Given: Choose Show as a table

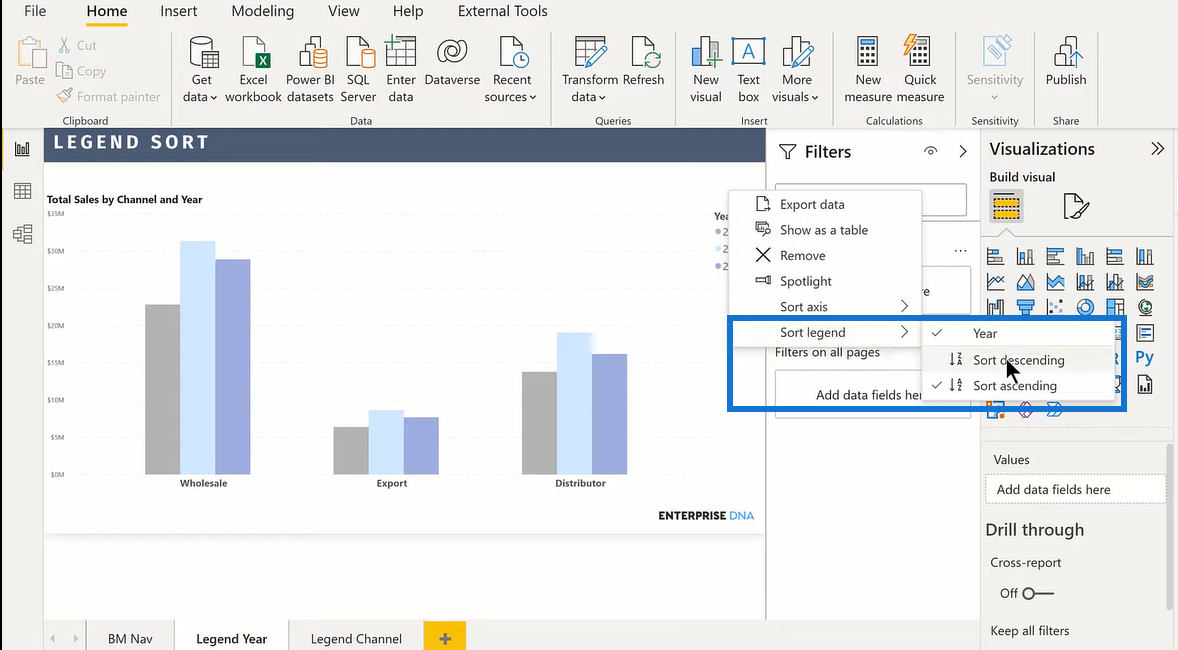Looking at the screenshot, I should (x=826, y=230).
